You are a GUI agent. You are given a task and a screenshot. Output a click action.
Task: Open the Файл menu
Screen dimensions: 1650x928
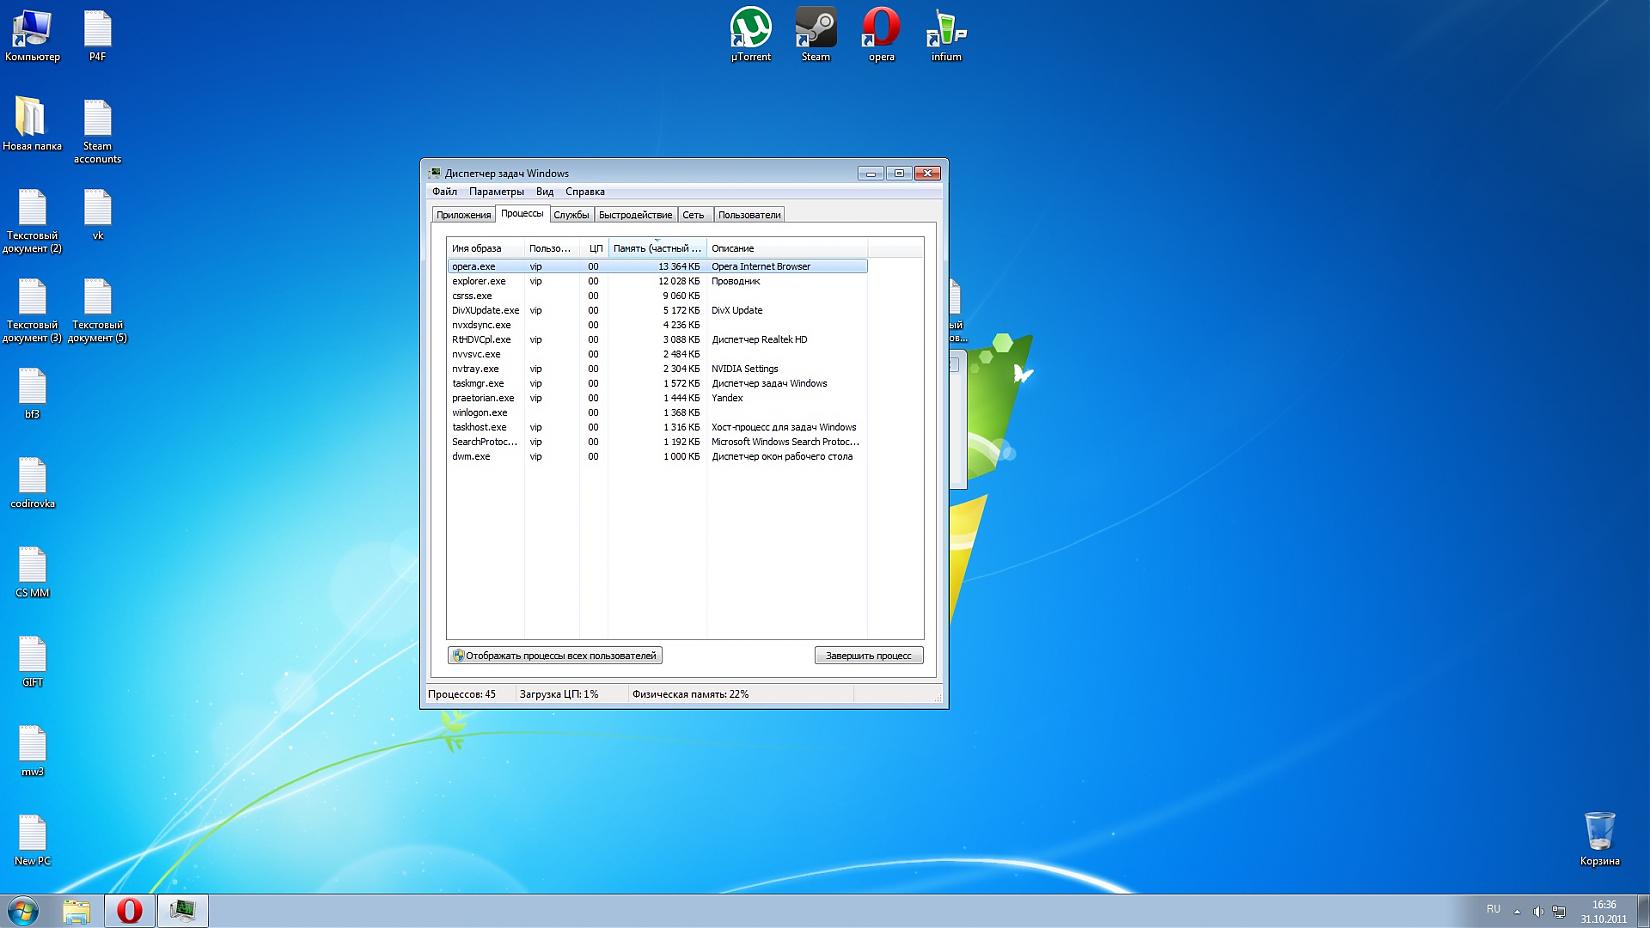pos(444,192)
